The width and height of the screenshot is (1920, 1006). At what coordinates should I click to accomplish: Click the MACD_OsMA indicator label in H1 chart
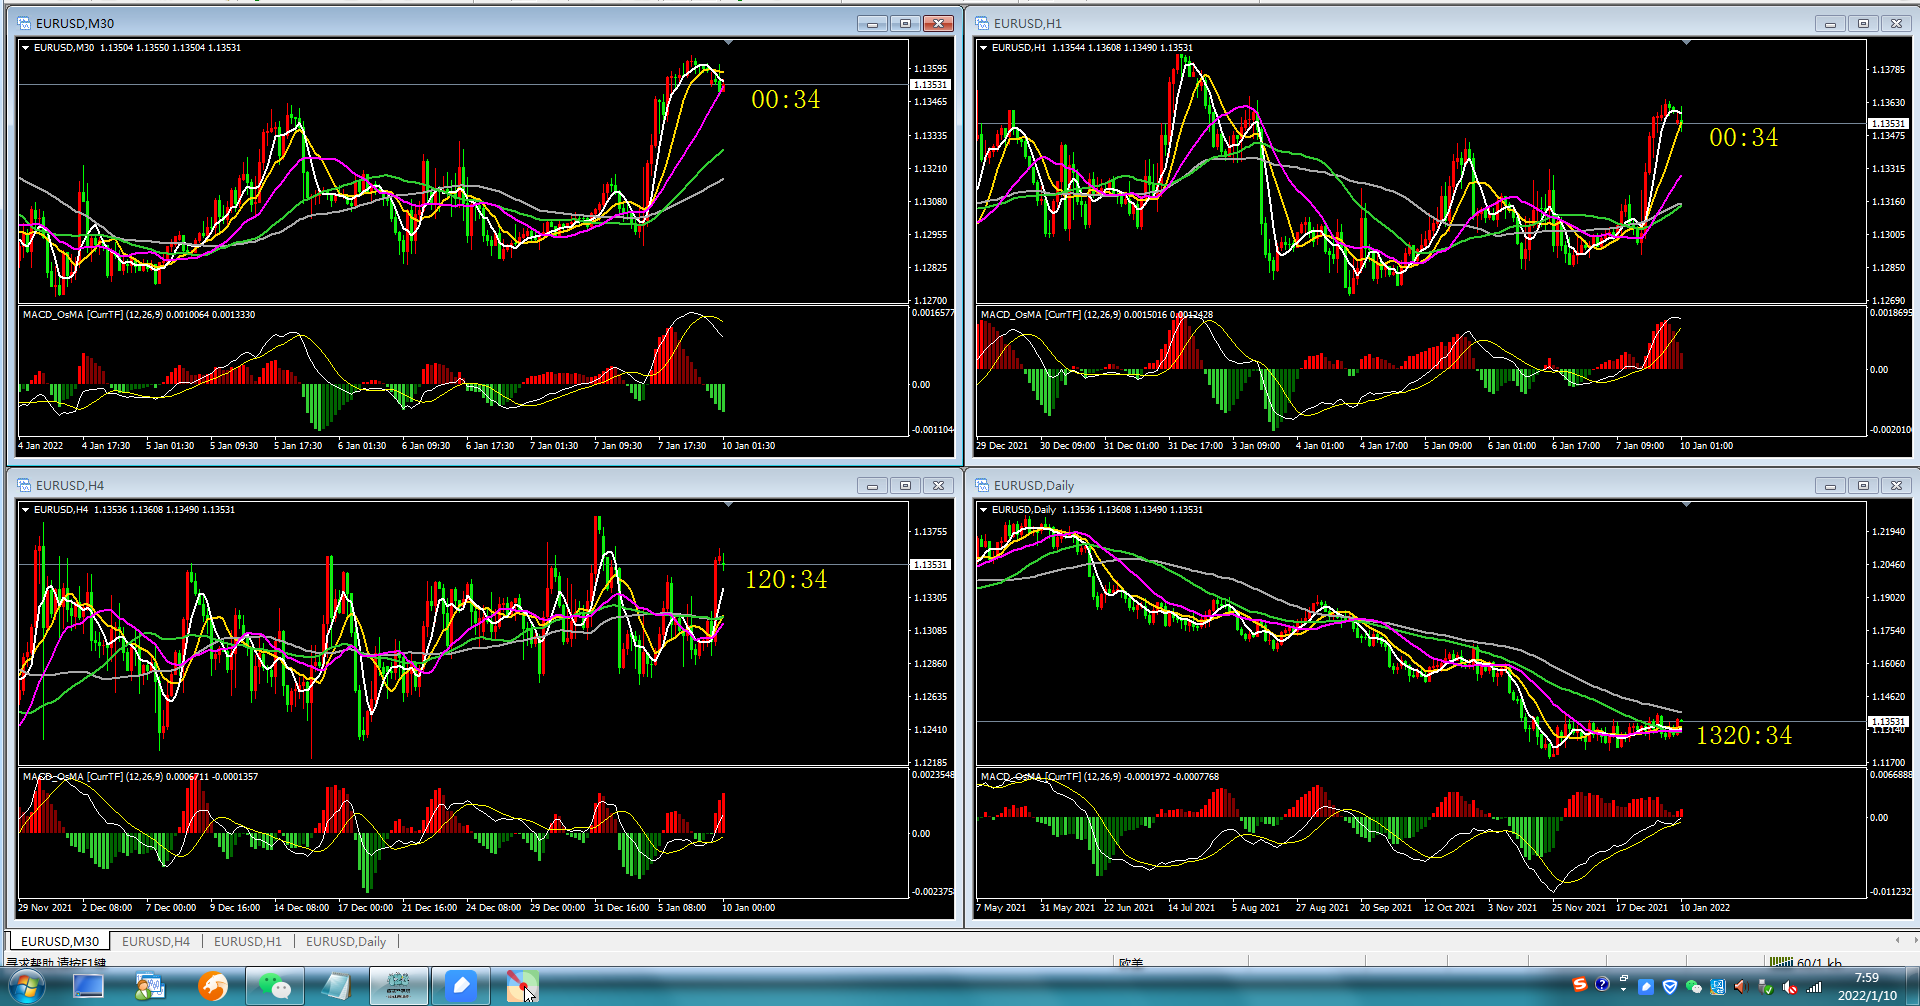click(x=1097, y=315)
